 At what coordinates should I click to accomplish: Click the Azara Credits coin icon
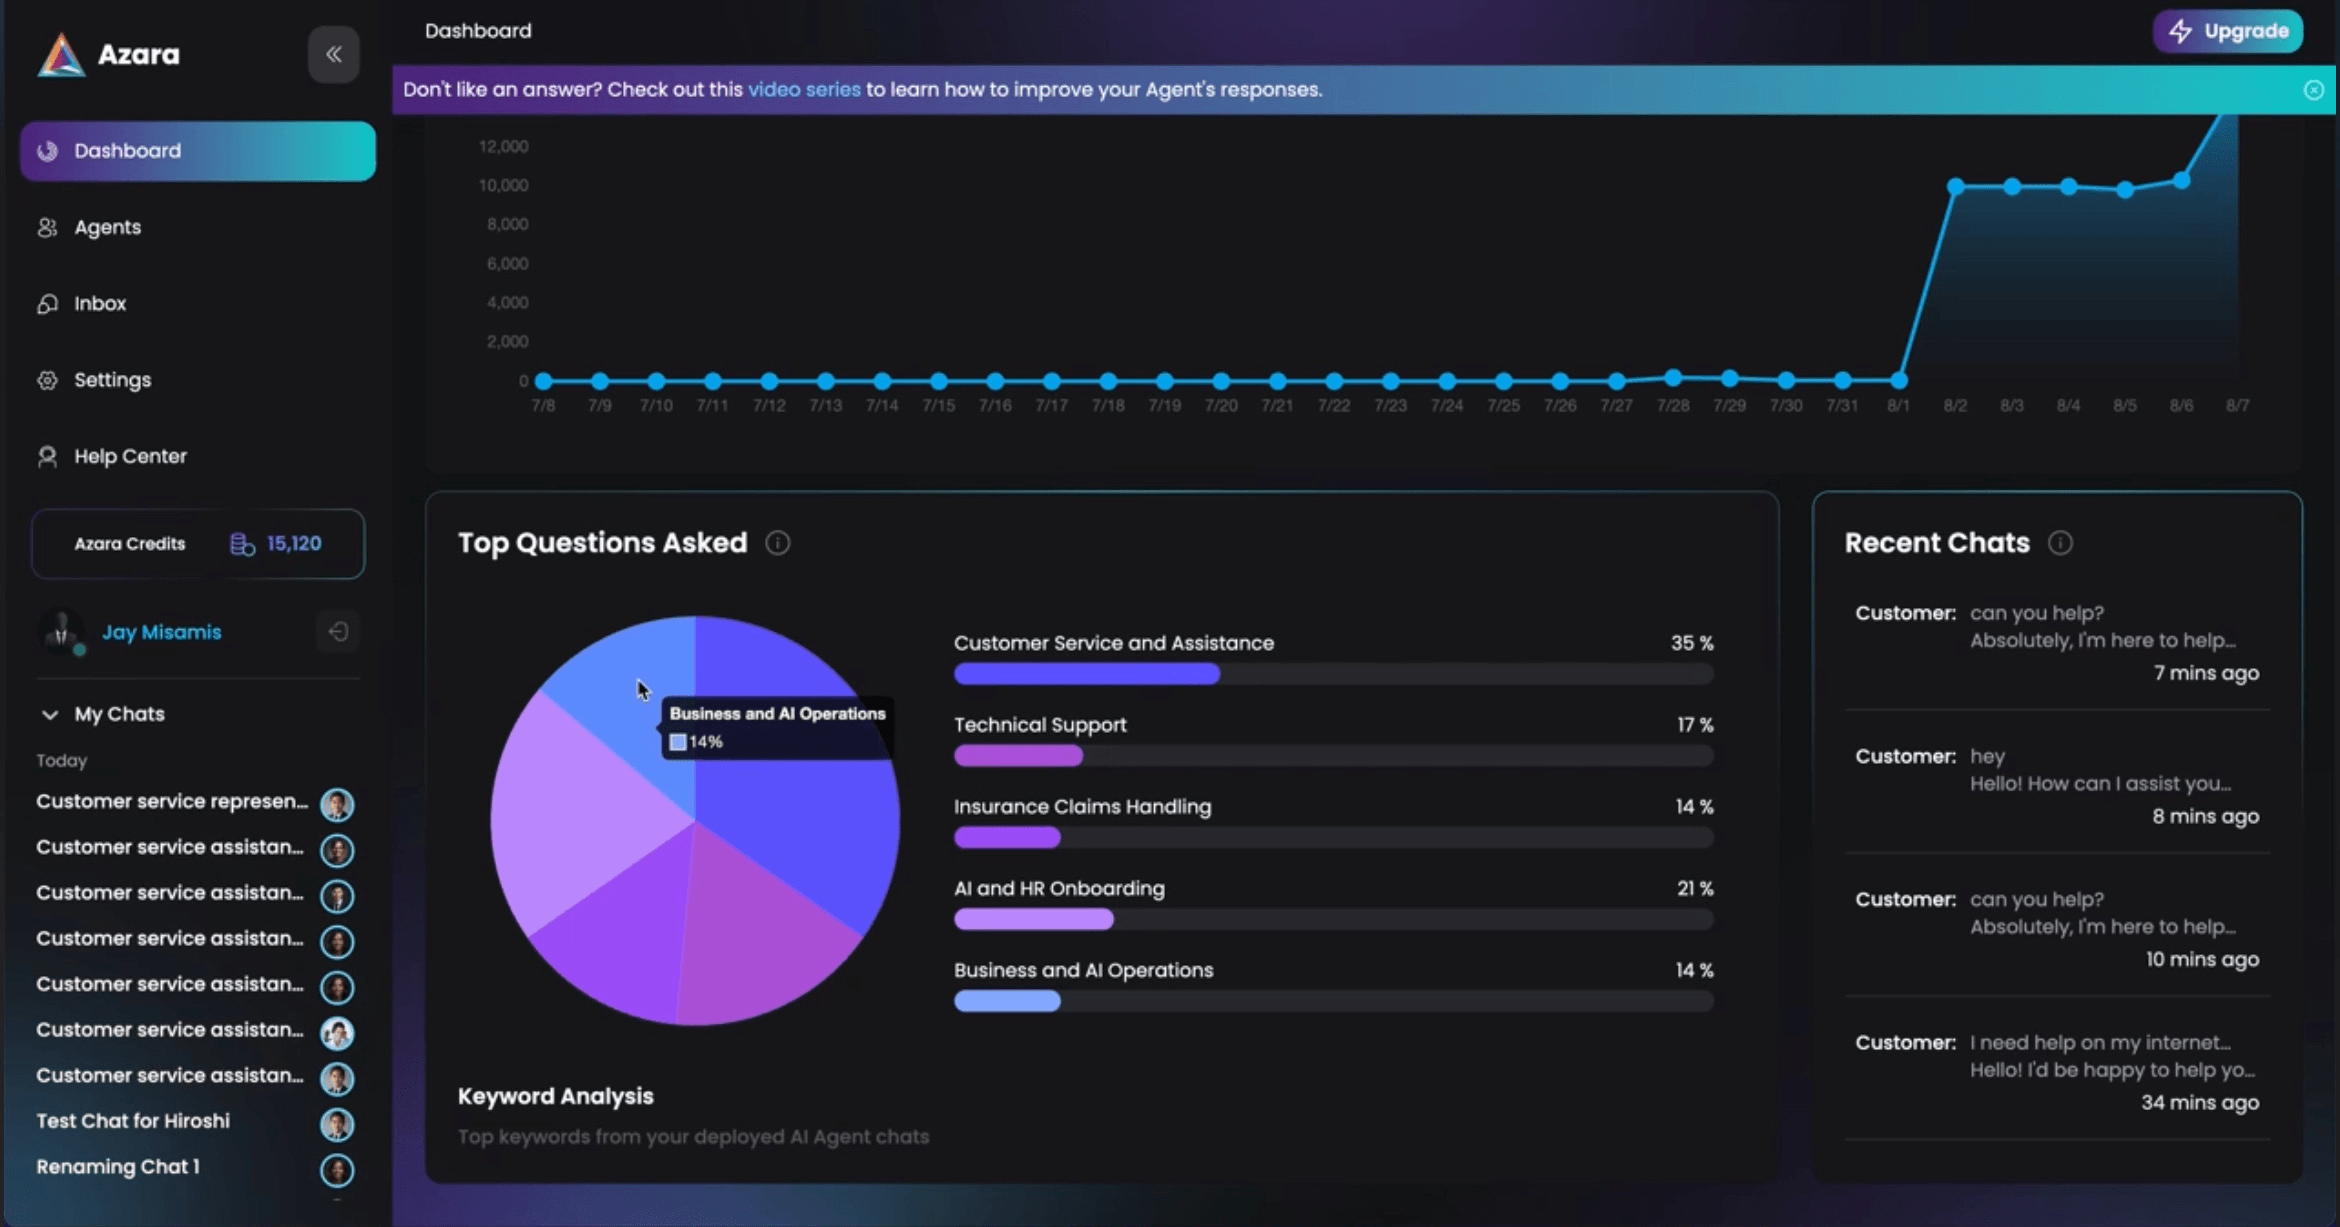(242, 544)
